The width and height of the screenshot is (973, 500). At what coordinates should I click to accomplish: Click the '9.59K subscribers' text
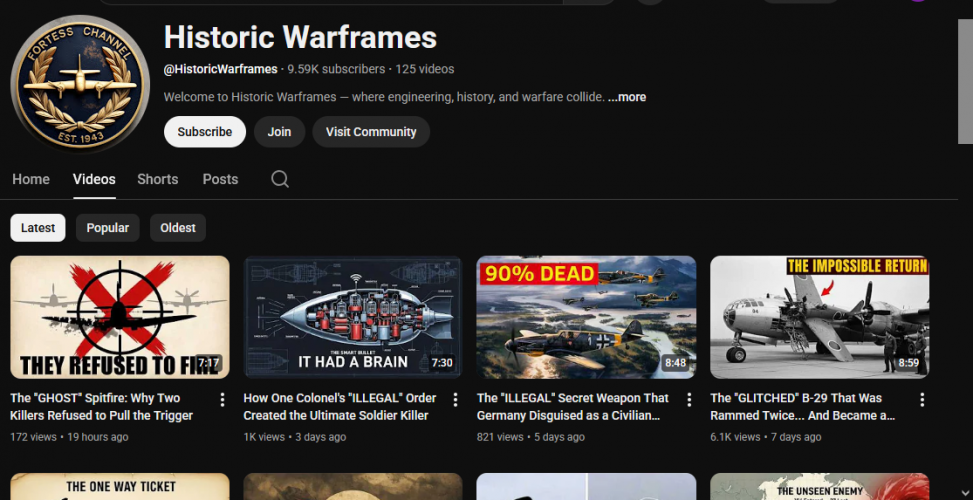pos(336,69)
